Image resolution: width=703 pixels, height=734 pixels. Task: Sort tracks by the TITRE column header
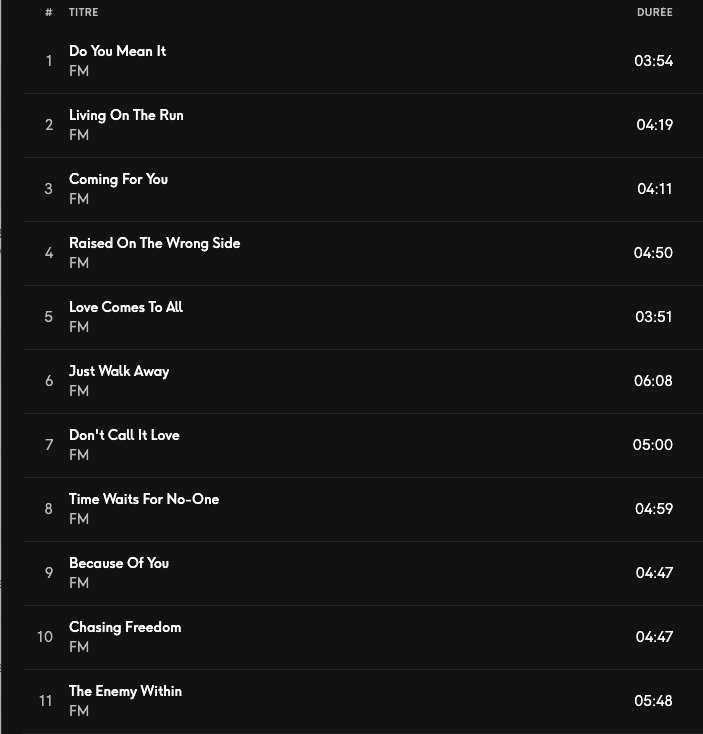pyautogui.click(x=83, y=12)
